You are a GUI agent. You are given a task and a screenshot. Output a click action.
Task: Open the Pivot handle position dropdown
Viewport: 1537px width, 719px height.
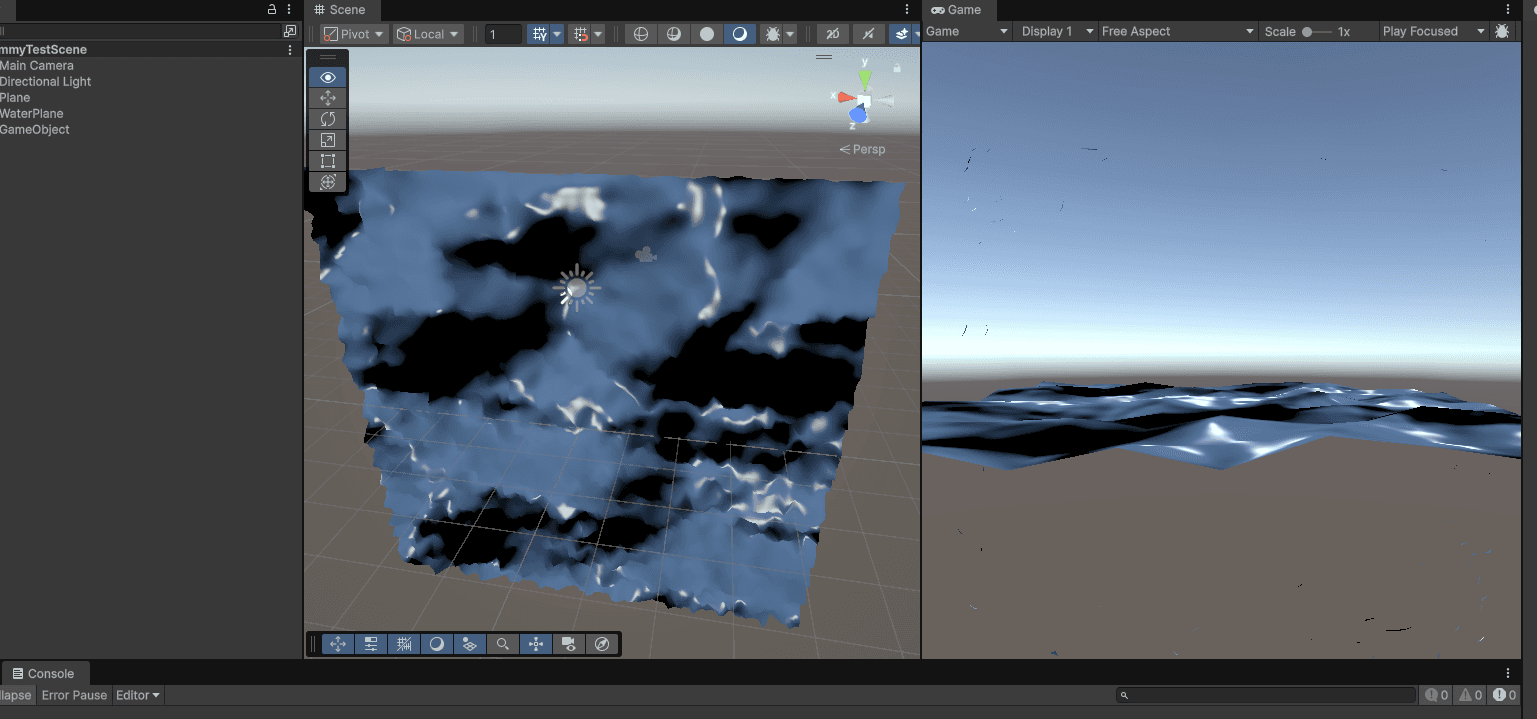point(355,34)
